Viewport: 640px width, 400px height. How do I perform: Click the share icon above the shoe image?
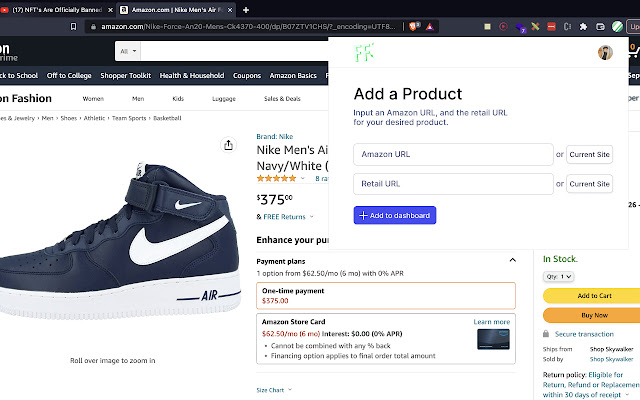[x=228, y=145]
